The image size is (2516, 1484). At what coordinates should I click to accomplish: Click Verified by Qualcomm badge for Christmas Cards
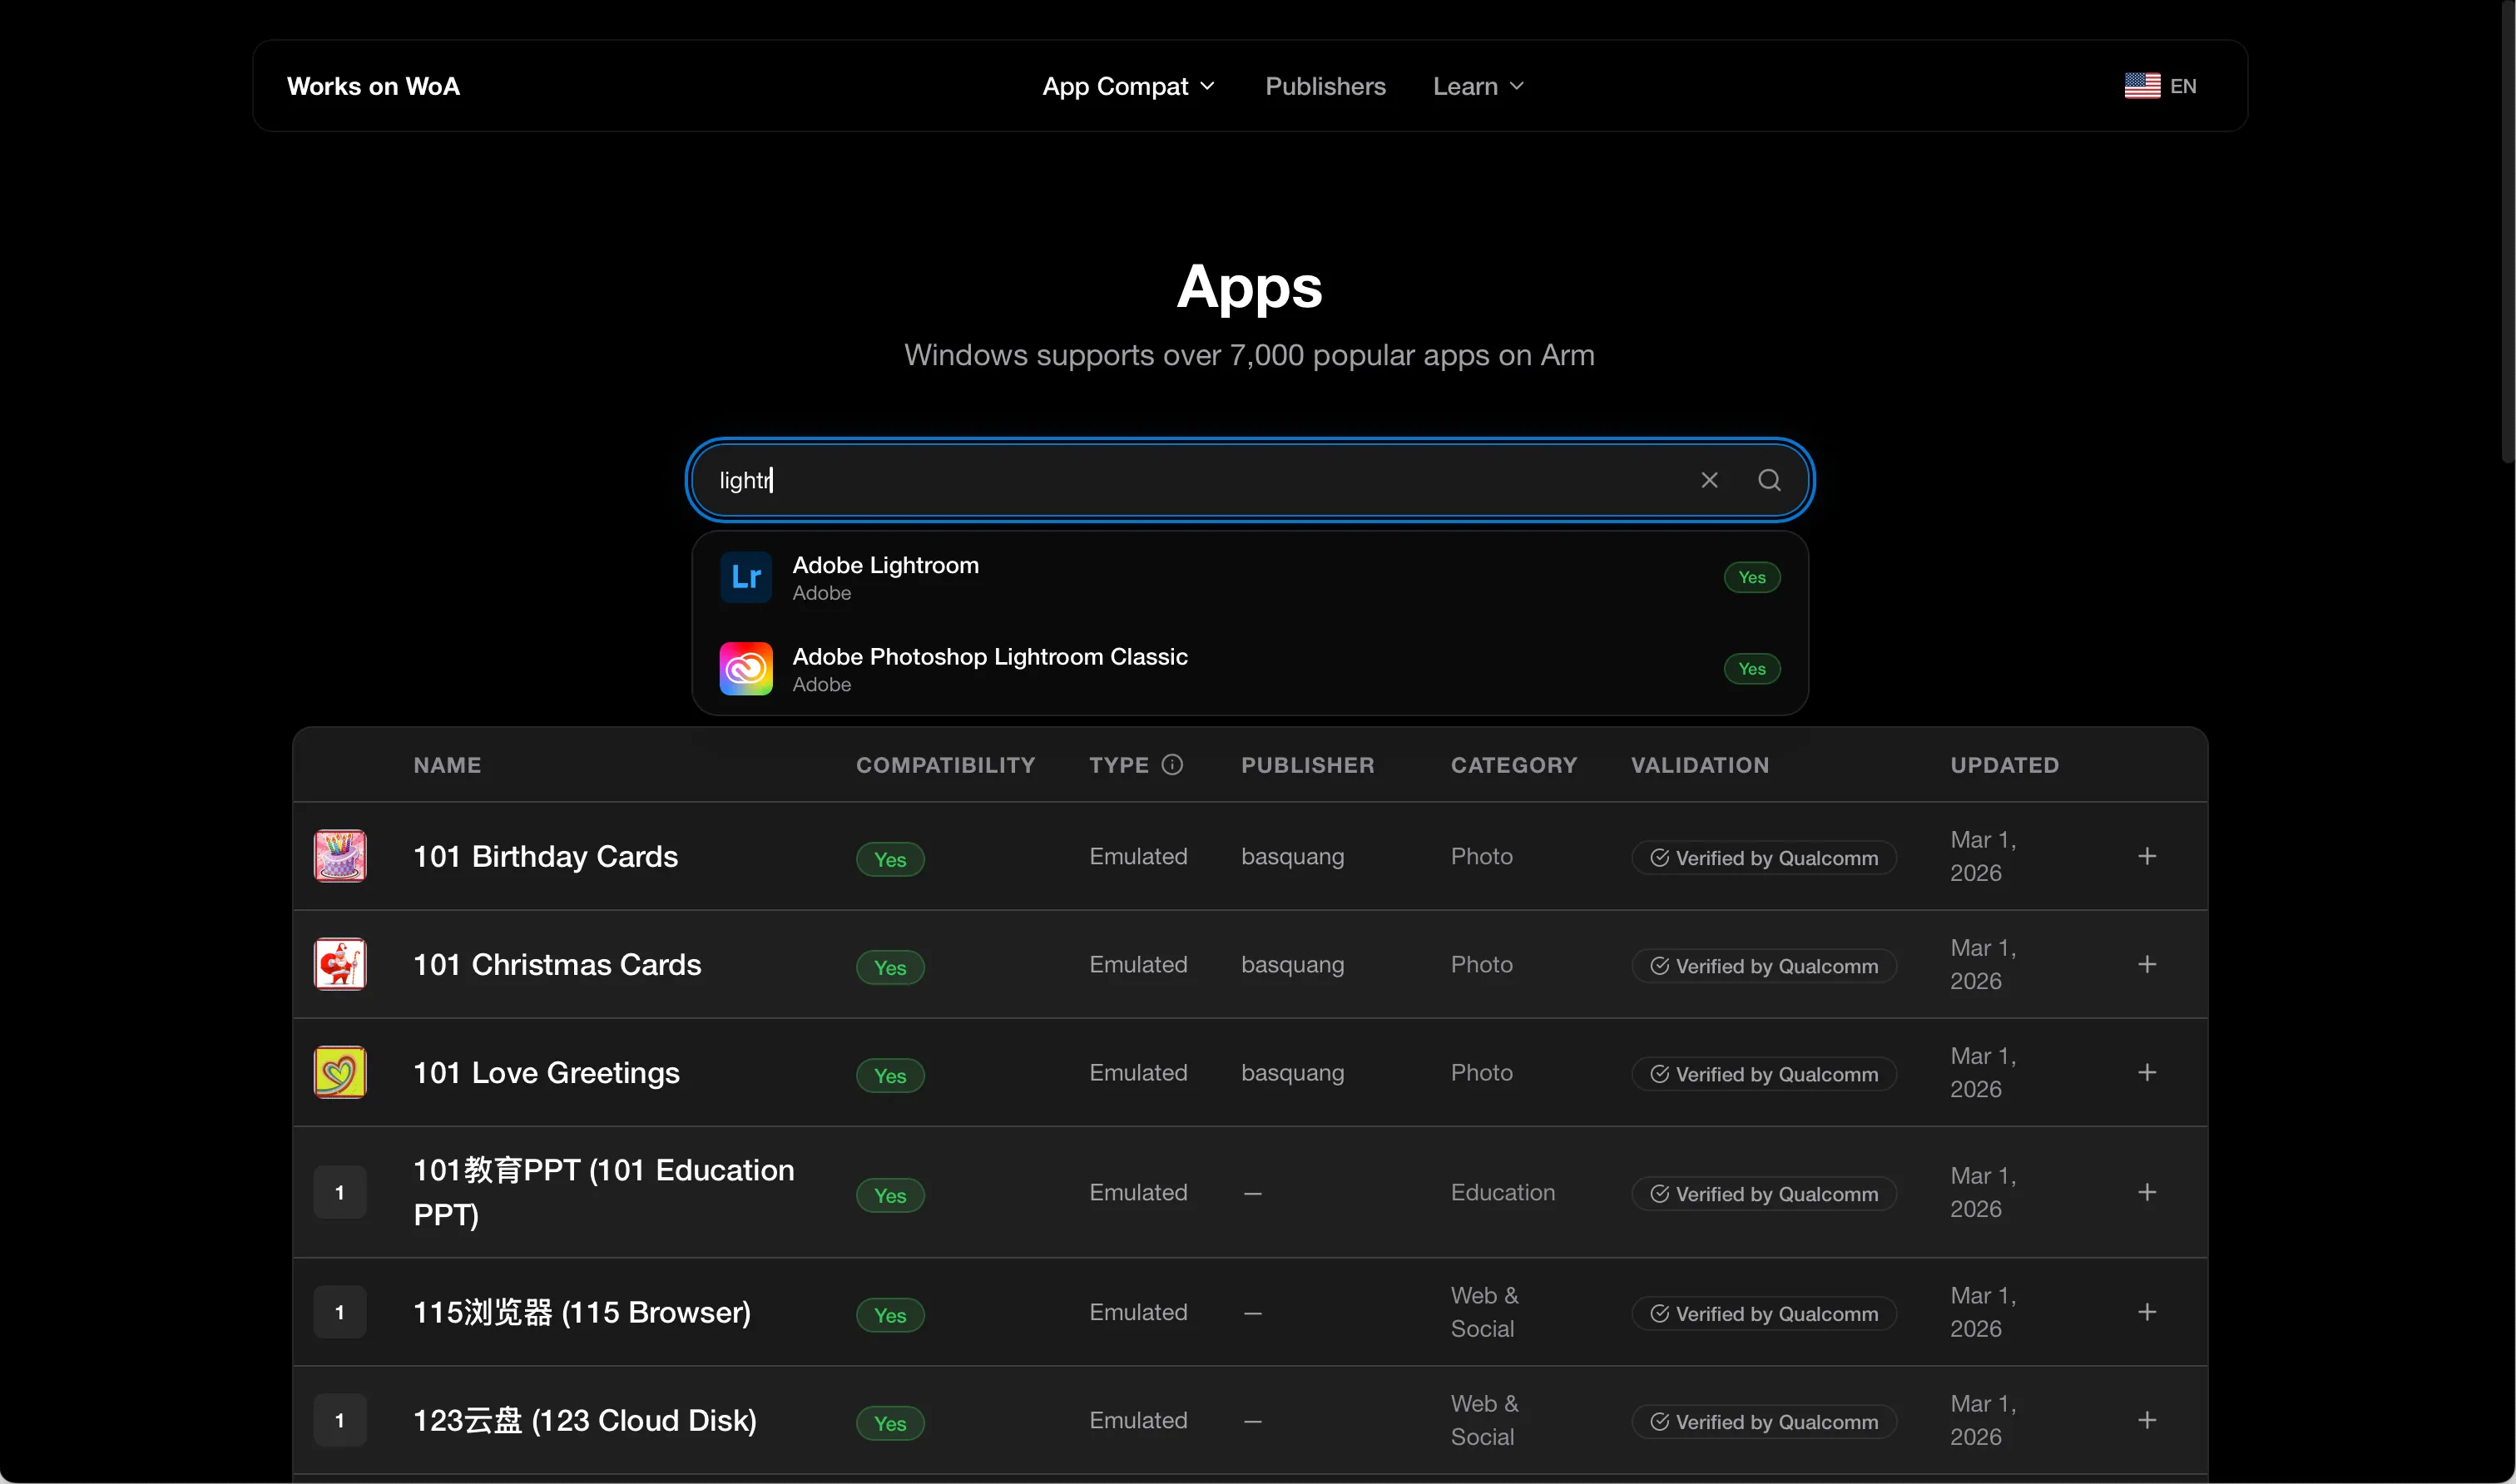click(x=1764, y=966)
